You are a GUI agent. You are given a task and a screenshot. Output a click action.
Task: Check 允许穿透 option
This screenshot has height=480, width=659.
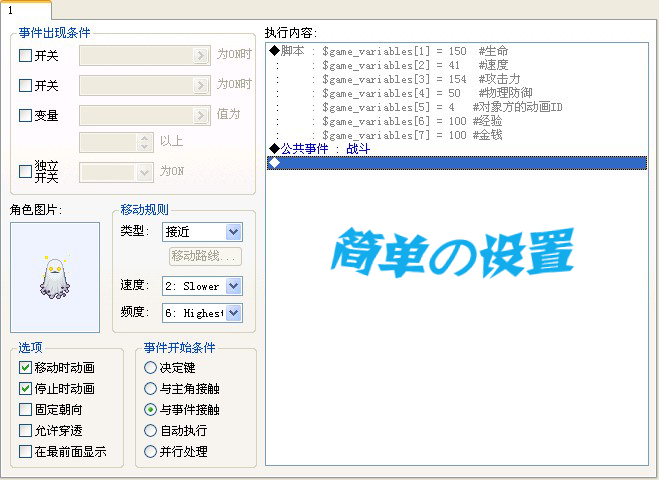pos(25,430)
